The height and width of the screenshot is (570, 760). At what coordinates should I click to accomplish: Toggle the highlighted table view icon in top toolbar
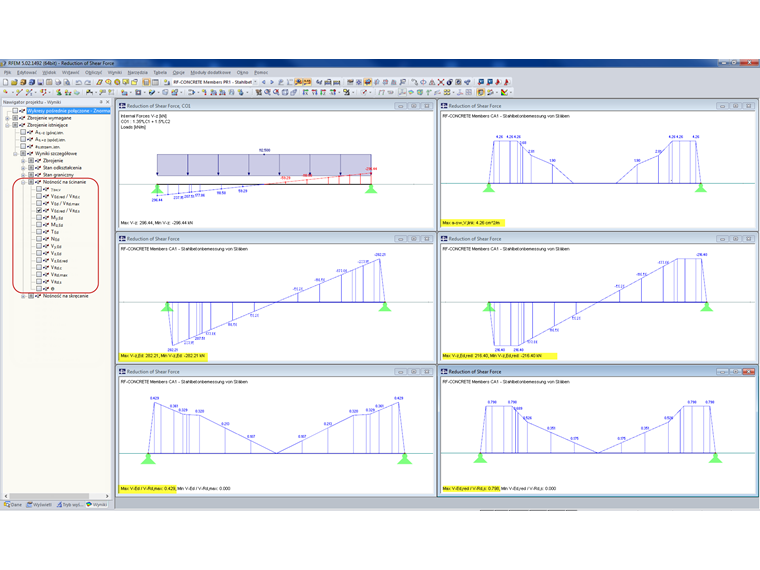coord(146,82)
